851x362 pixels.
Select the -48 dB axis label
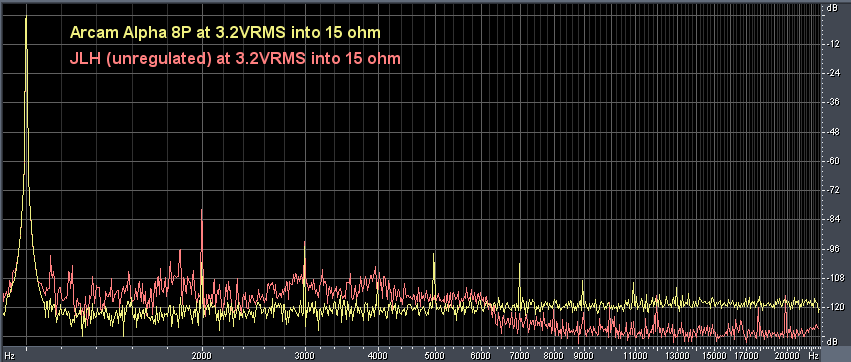click(x=833, y=132)
